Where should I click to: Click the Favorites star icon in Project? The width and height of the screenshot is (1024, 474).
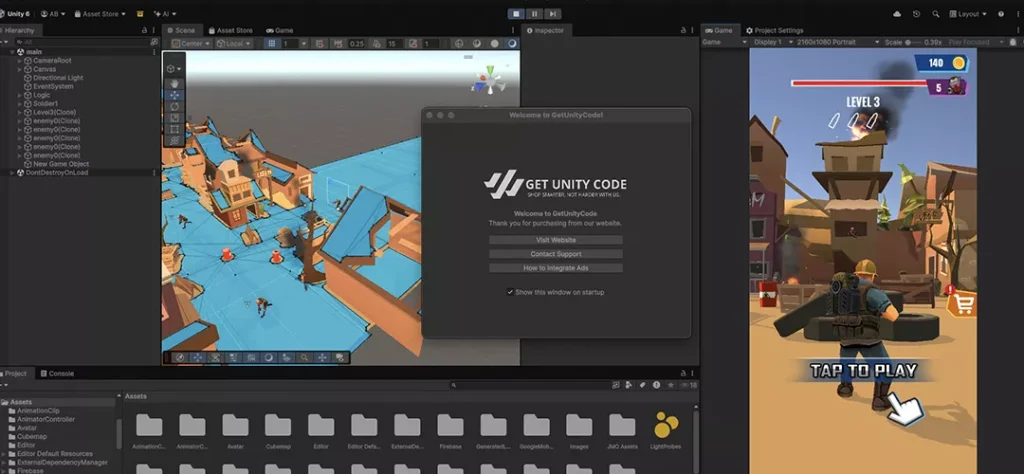coord(671,385)
